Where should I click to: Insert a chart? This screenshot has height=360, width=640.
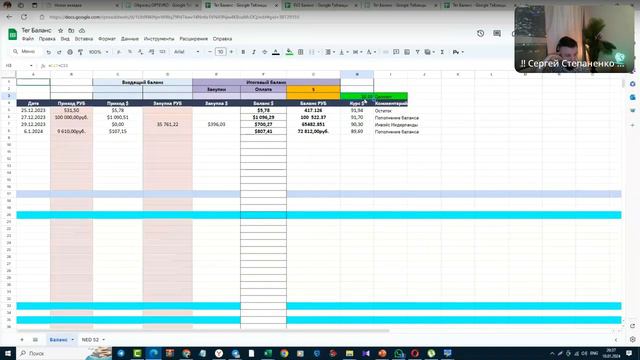point(407,52)
